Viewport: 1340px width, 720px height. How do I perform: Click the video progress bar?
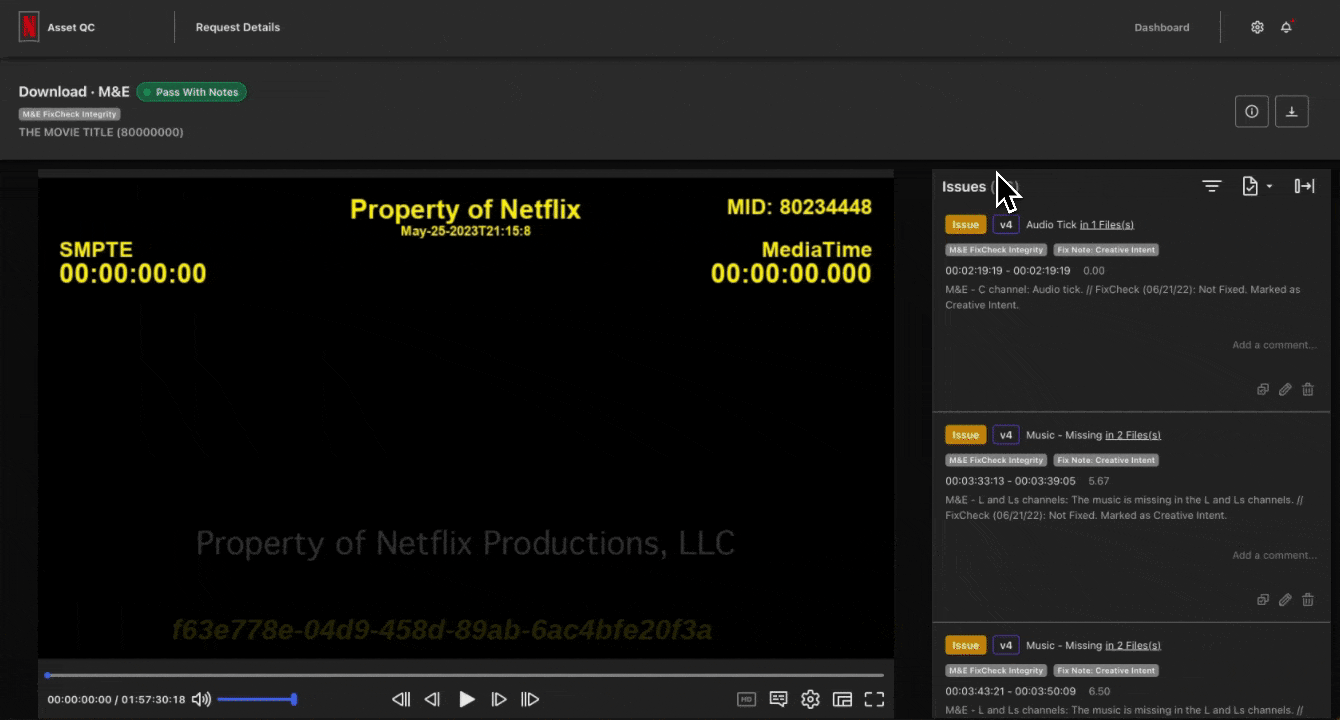(x=465, y=675)
